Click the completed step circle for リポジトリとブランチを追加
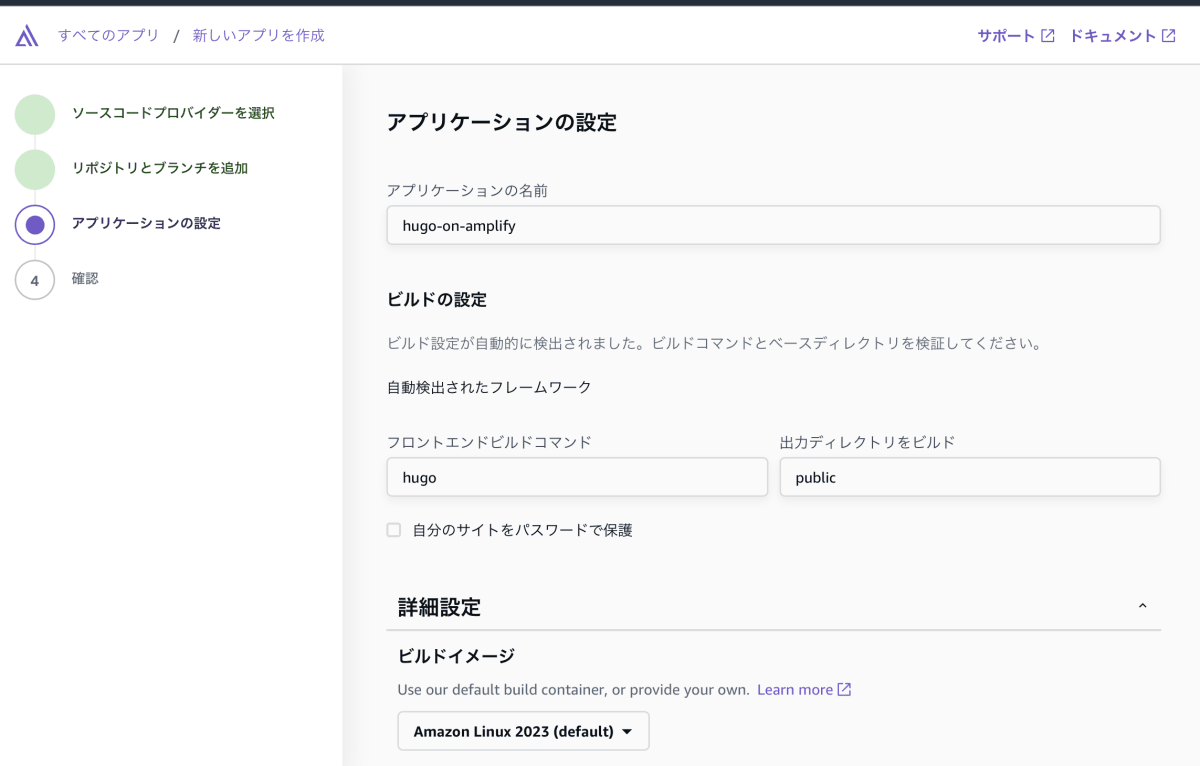 (x=35, y=169)
